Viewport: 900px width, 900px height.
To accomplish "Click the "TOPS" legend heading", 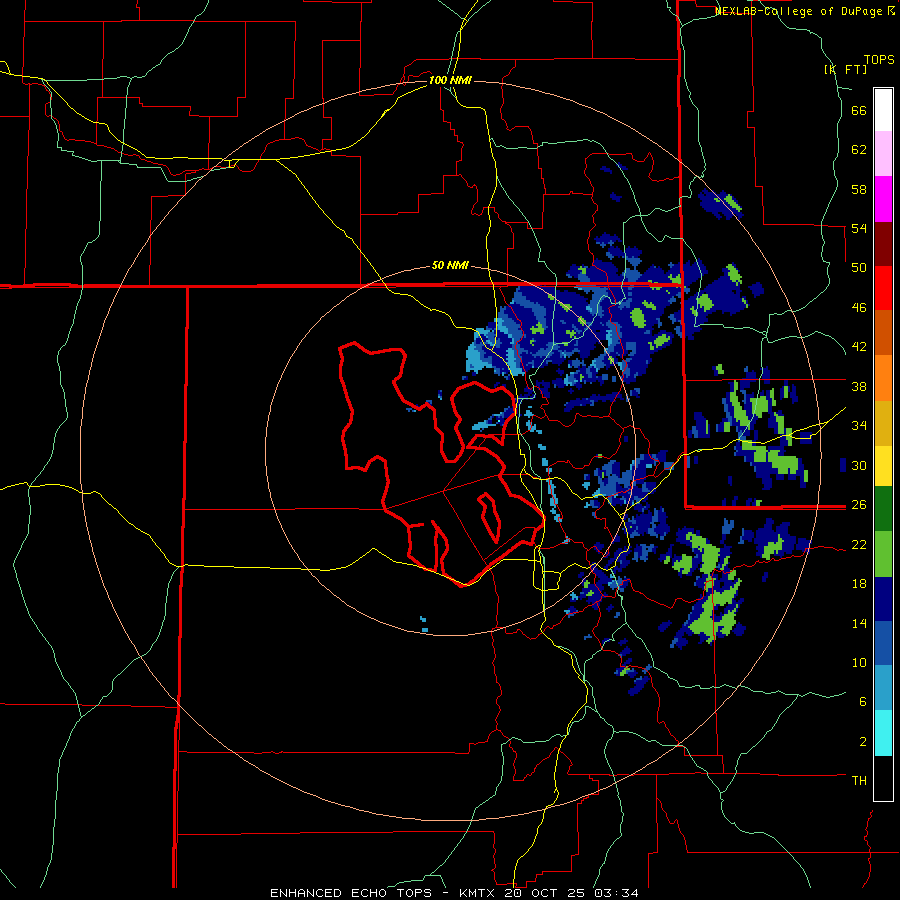I will [879, 60].
